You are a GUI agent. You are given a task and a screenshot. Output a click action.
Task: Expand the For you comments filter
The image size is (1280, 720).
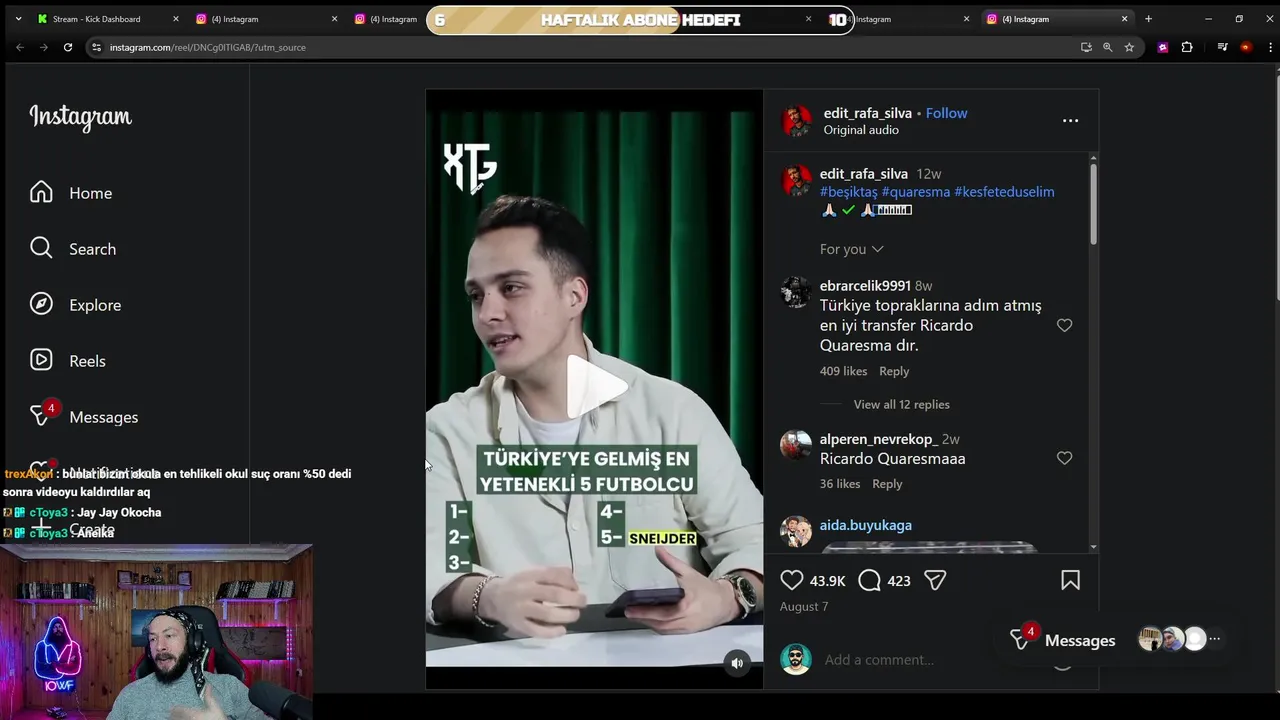pos(851,249)
